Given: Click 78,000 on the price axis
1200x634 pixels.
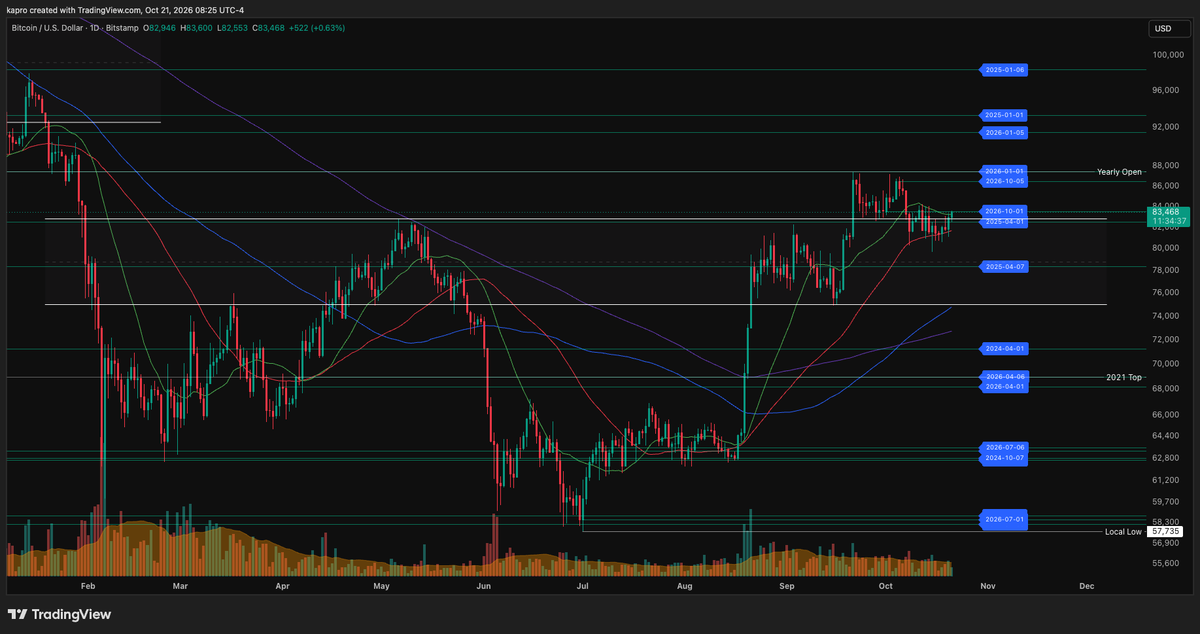Looking at the screenshot, I should (x=1165, y=270).
